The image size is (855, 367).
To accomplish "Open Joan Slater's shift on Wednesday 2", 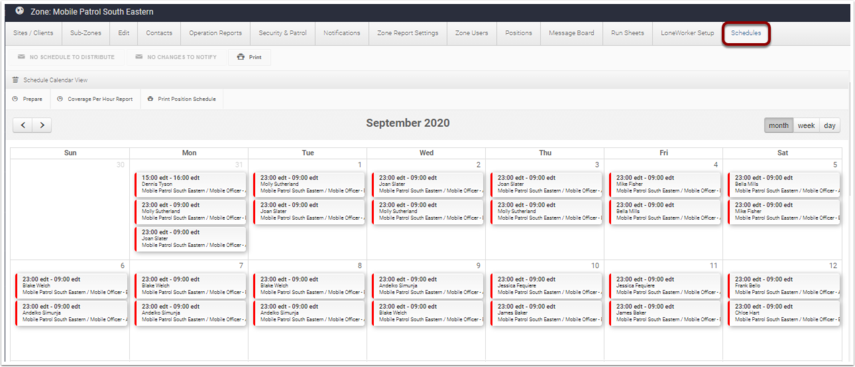I will pos(428,184).
